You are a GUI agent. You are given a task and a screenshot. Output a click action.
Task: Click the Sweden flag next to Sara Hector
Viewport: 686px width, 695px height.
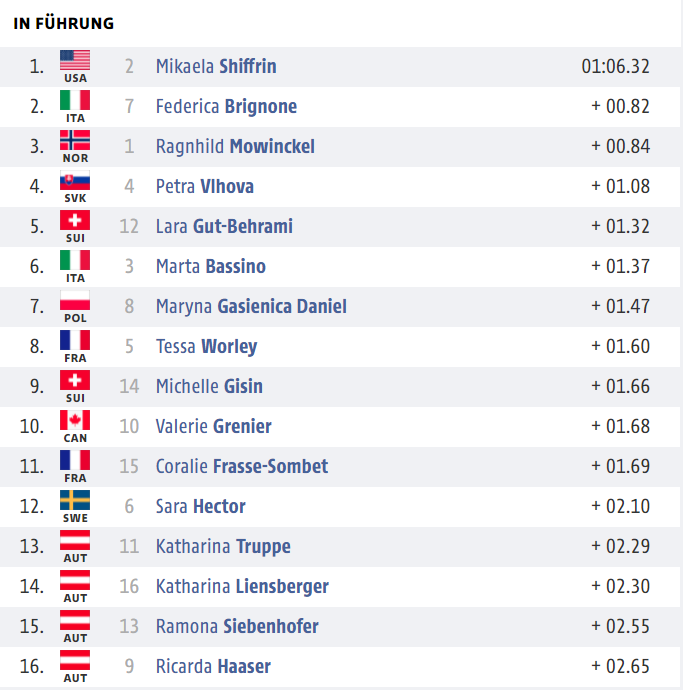tap(75, 500)
